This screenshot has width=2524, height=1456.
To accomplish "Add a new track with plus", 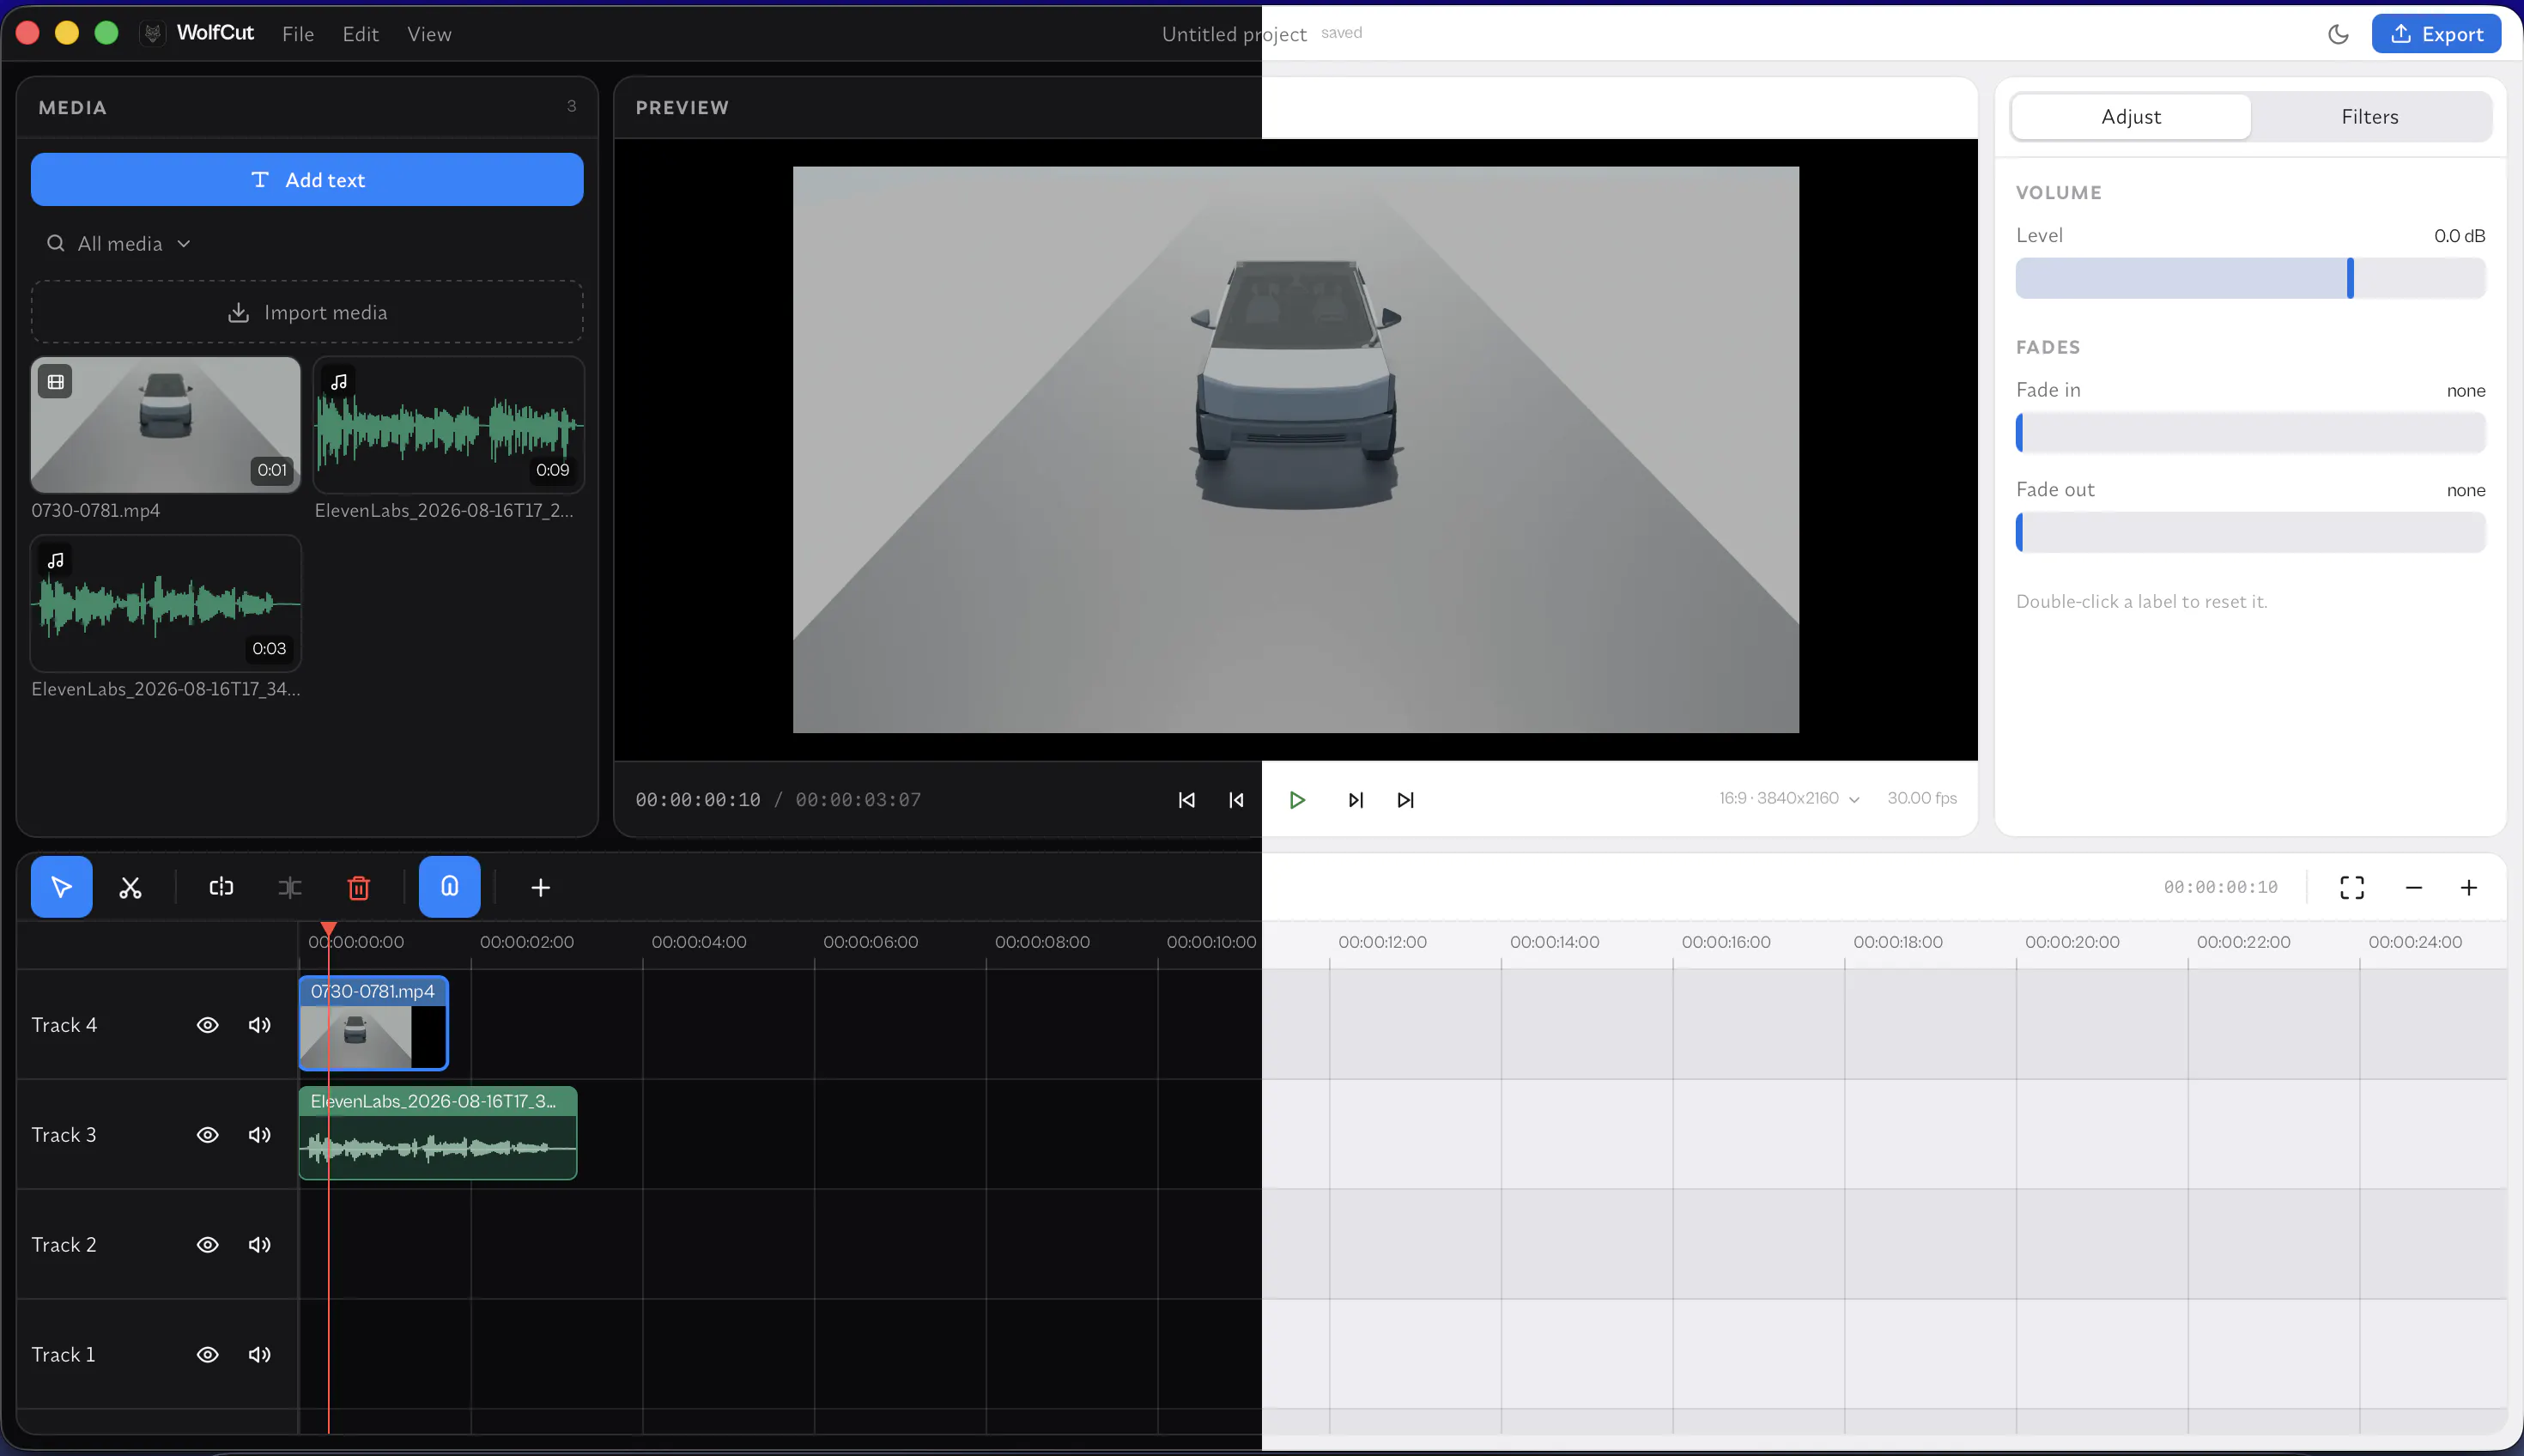I will coord(540,887).
